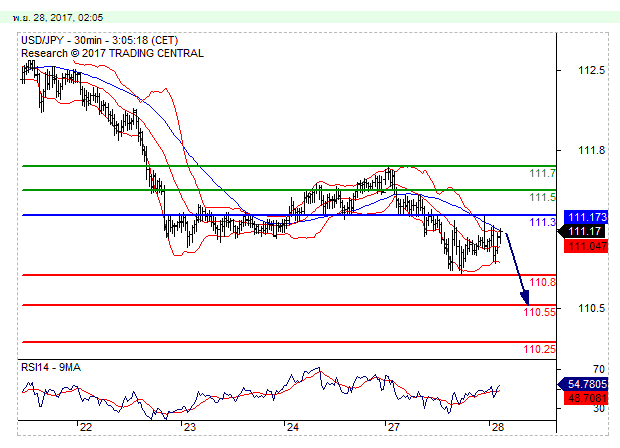Click the date axis marker 27
The image size is (620, 448).
point(393,427)
